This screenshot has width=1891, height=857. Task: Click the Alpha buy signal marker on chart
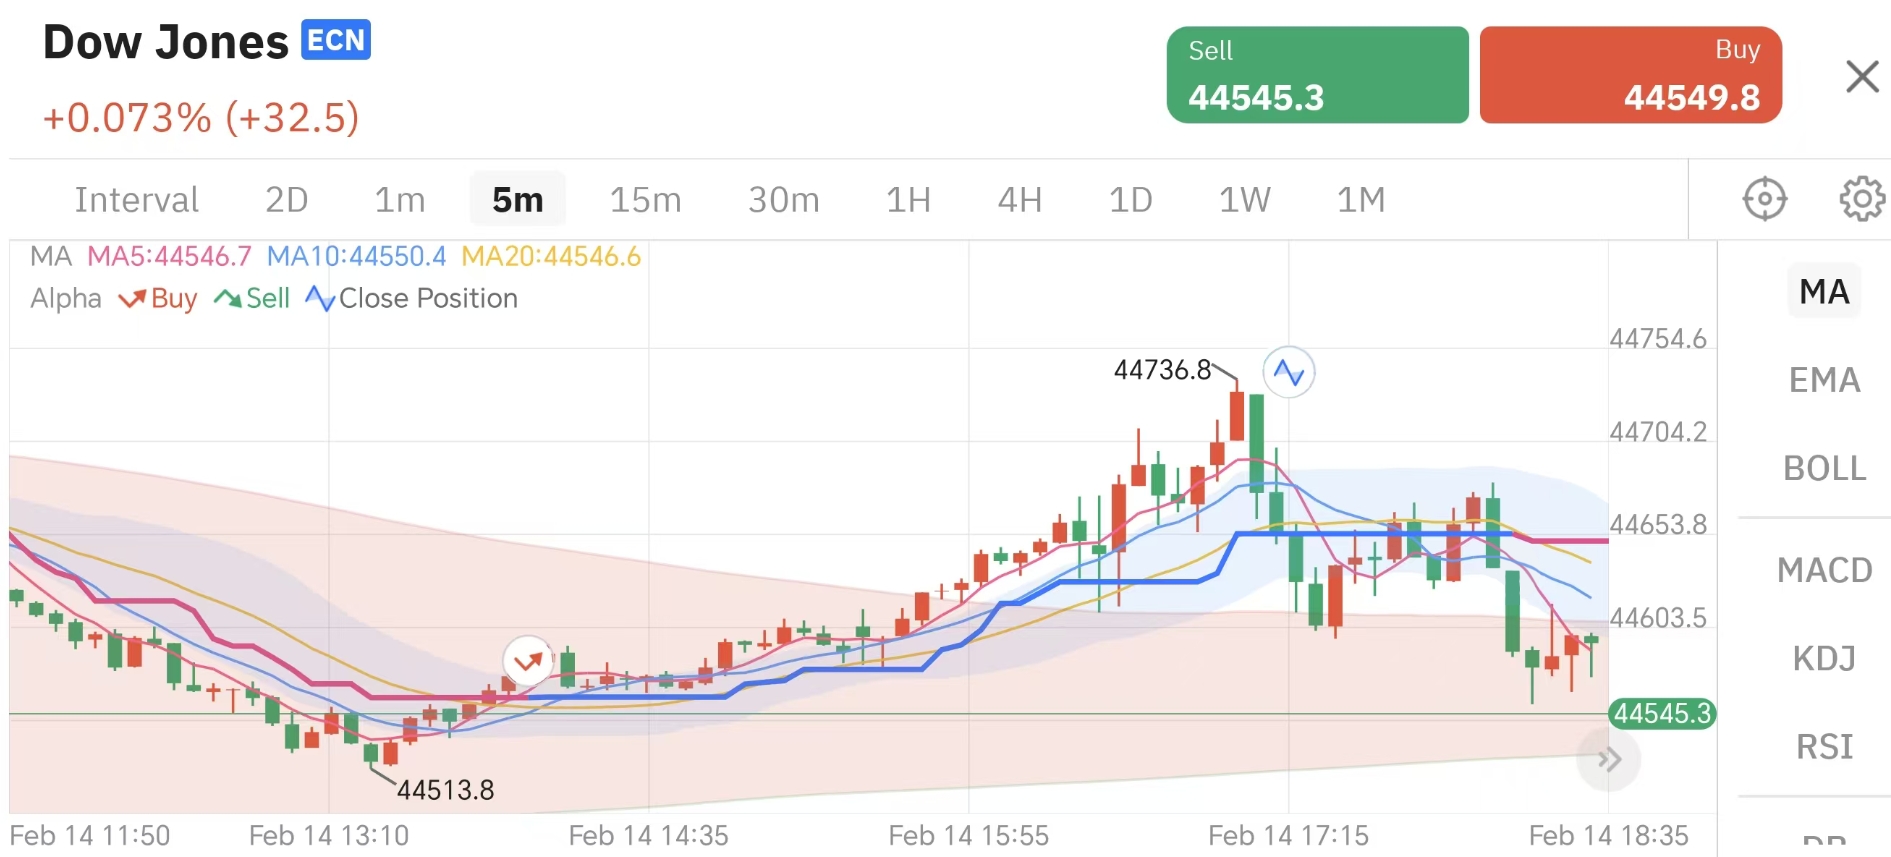(x=527, y=661)
